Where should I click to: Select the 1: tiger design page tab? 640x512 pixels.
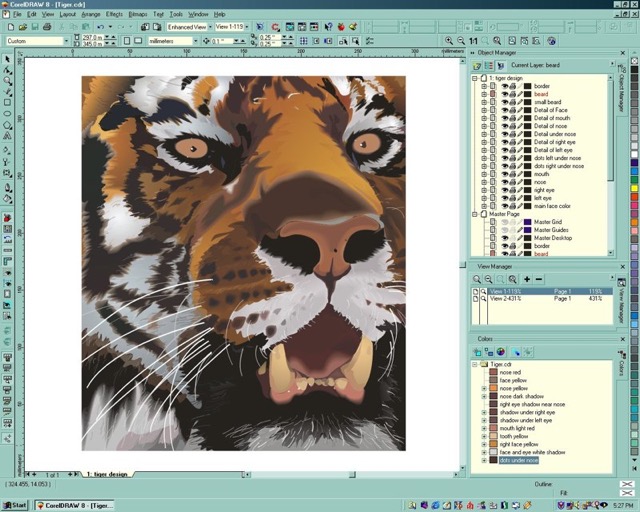107,474
